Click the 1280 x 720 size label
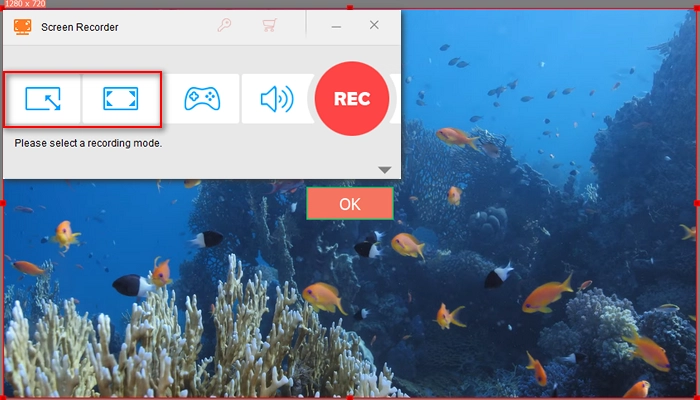This screenshot has height=400, width=700. (x=24, y=4)
